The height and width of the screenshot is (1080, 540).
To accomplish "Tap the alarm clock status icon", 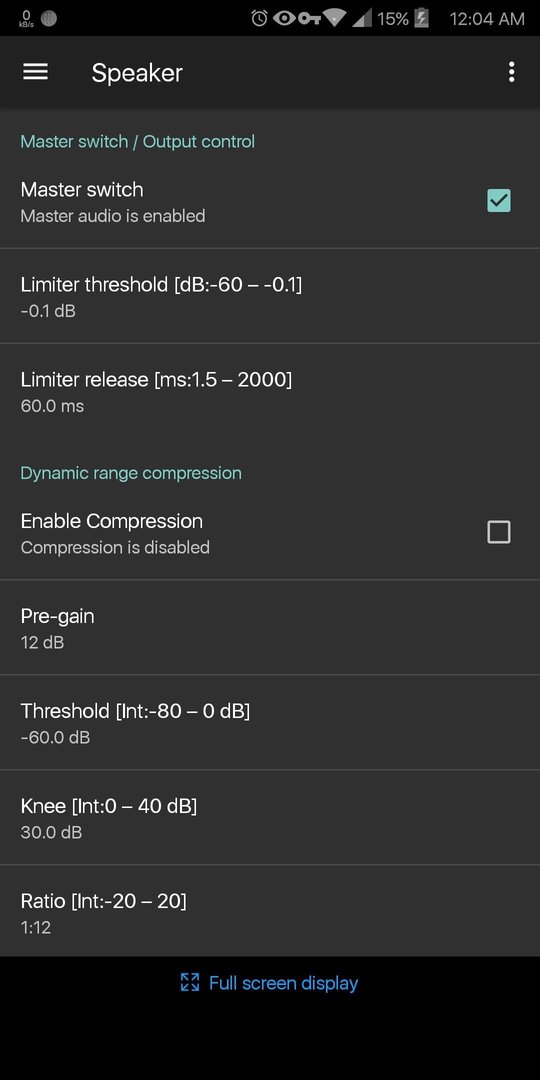I will pyautogui.click(x=259, y=19).
